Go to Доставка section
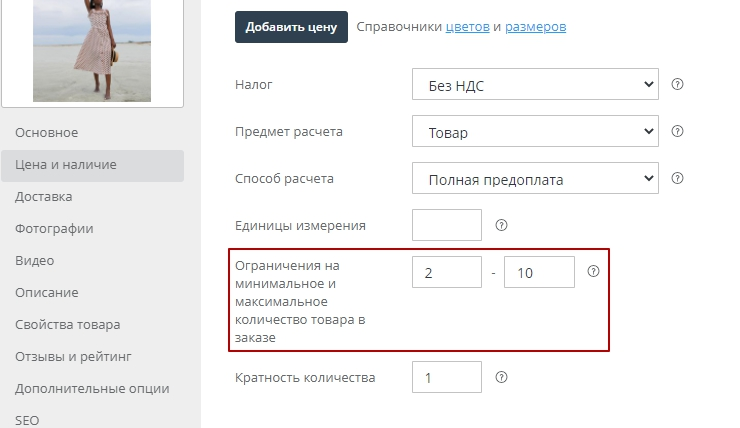 [x=44, y=197]
